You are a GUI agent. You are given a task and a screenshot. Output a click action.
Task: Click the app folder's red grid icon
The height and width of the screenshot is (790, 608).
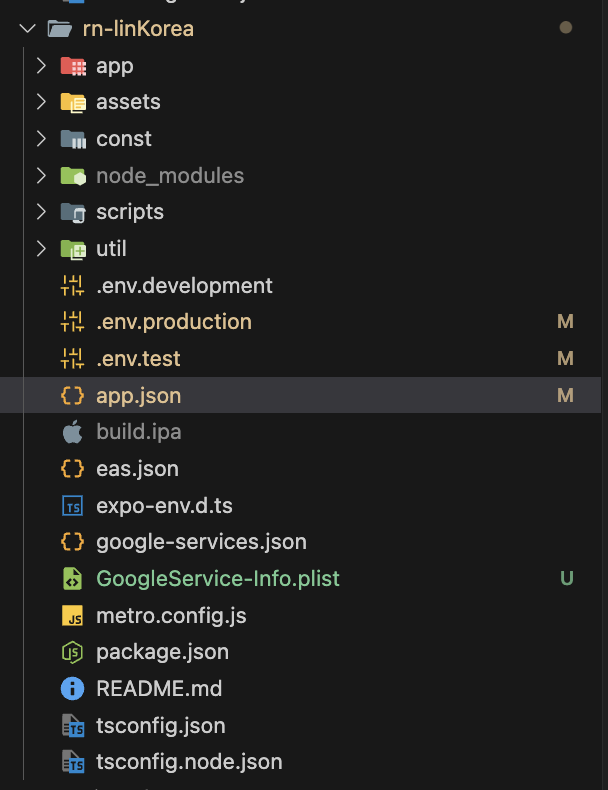coord(72,66)
